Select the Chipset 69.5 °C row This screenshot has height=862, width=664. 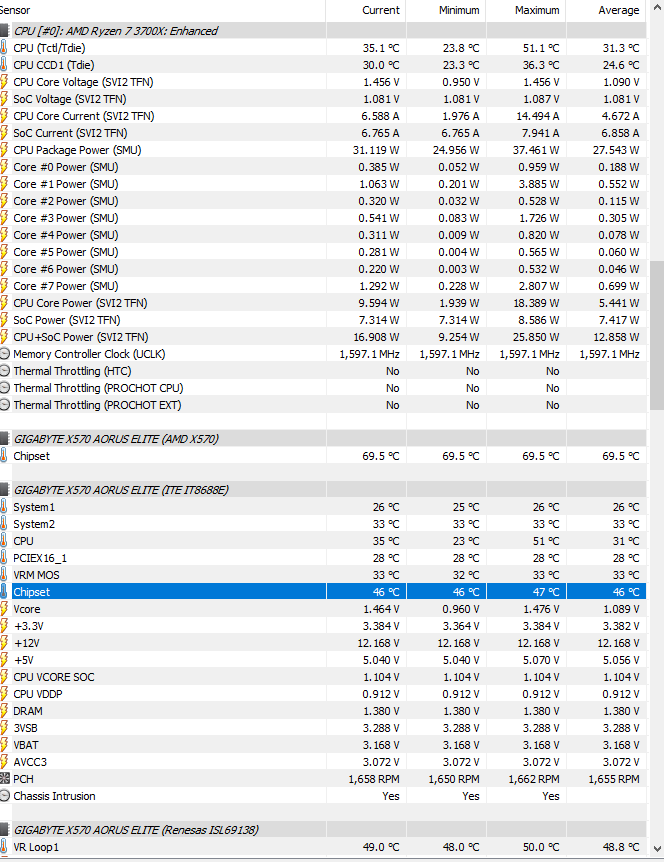click(x=323, y=456)
